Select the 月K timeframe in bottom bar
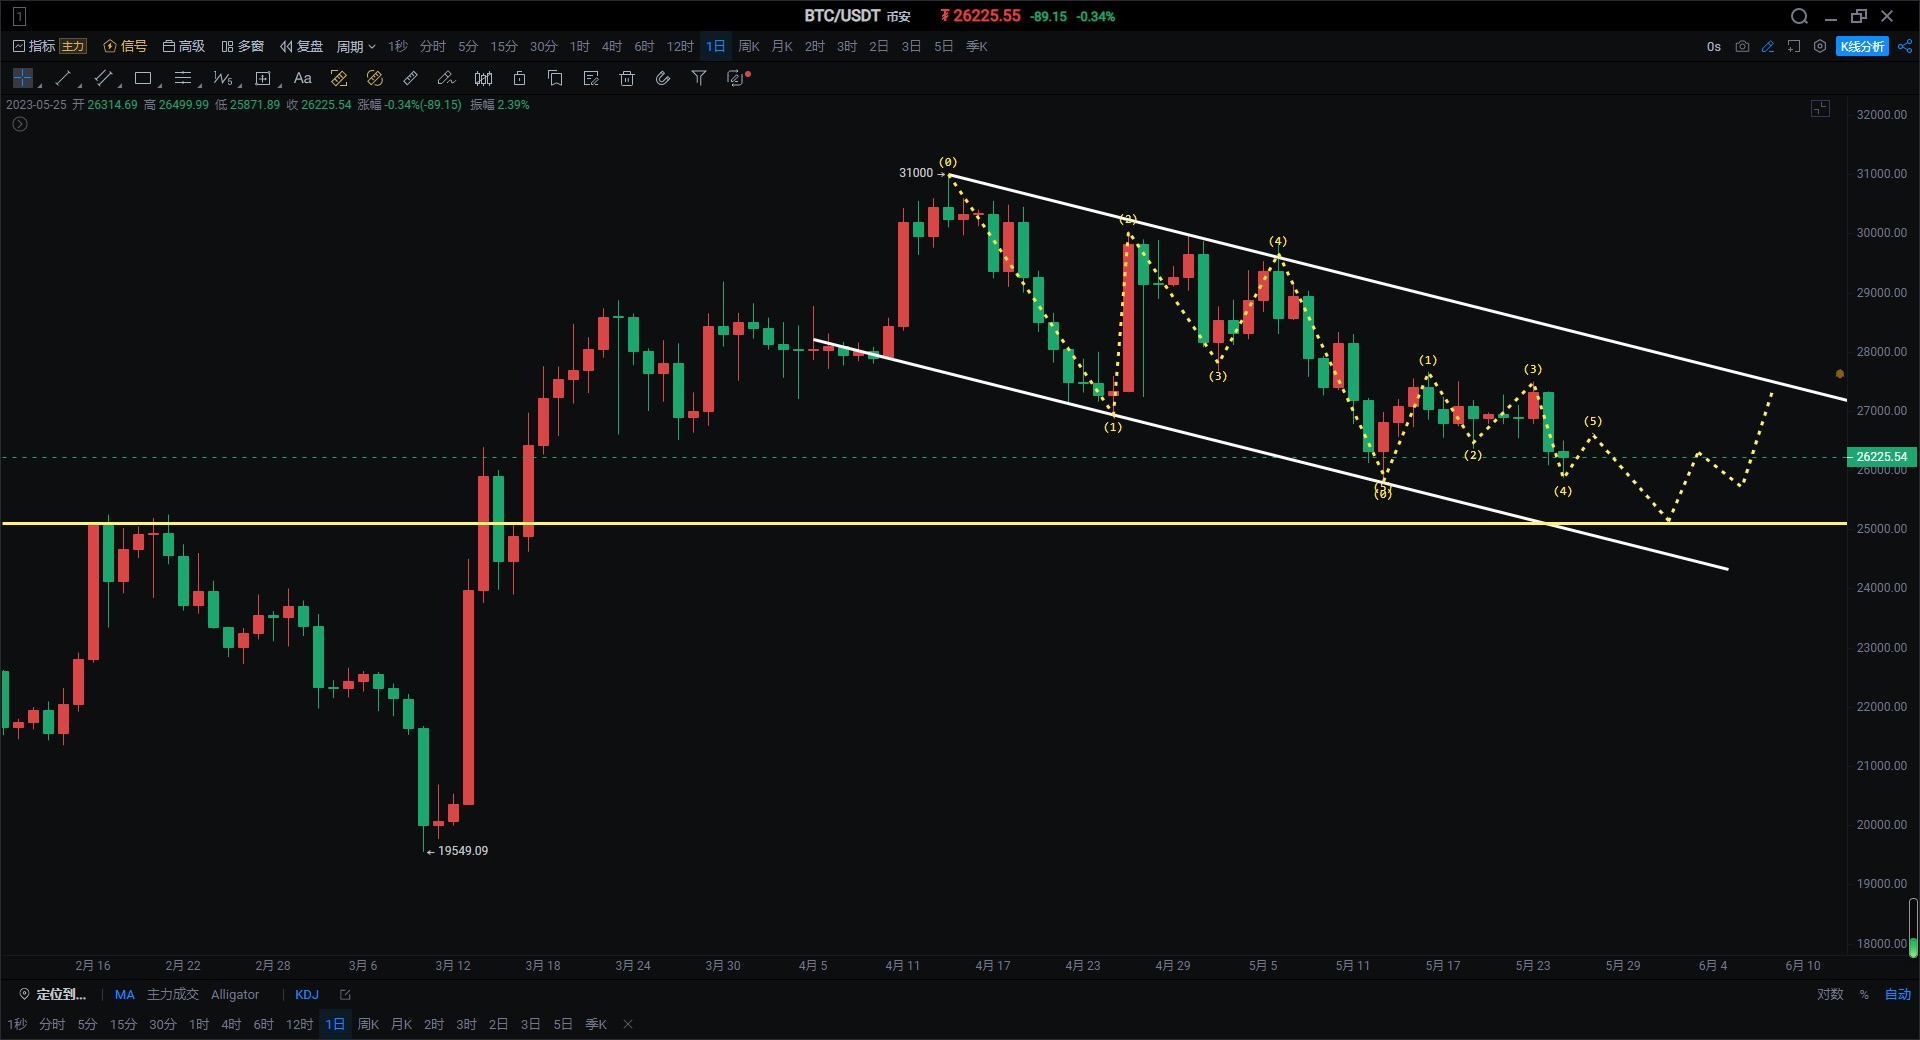1920x1040 pixels. coord(401,1025)
